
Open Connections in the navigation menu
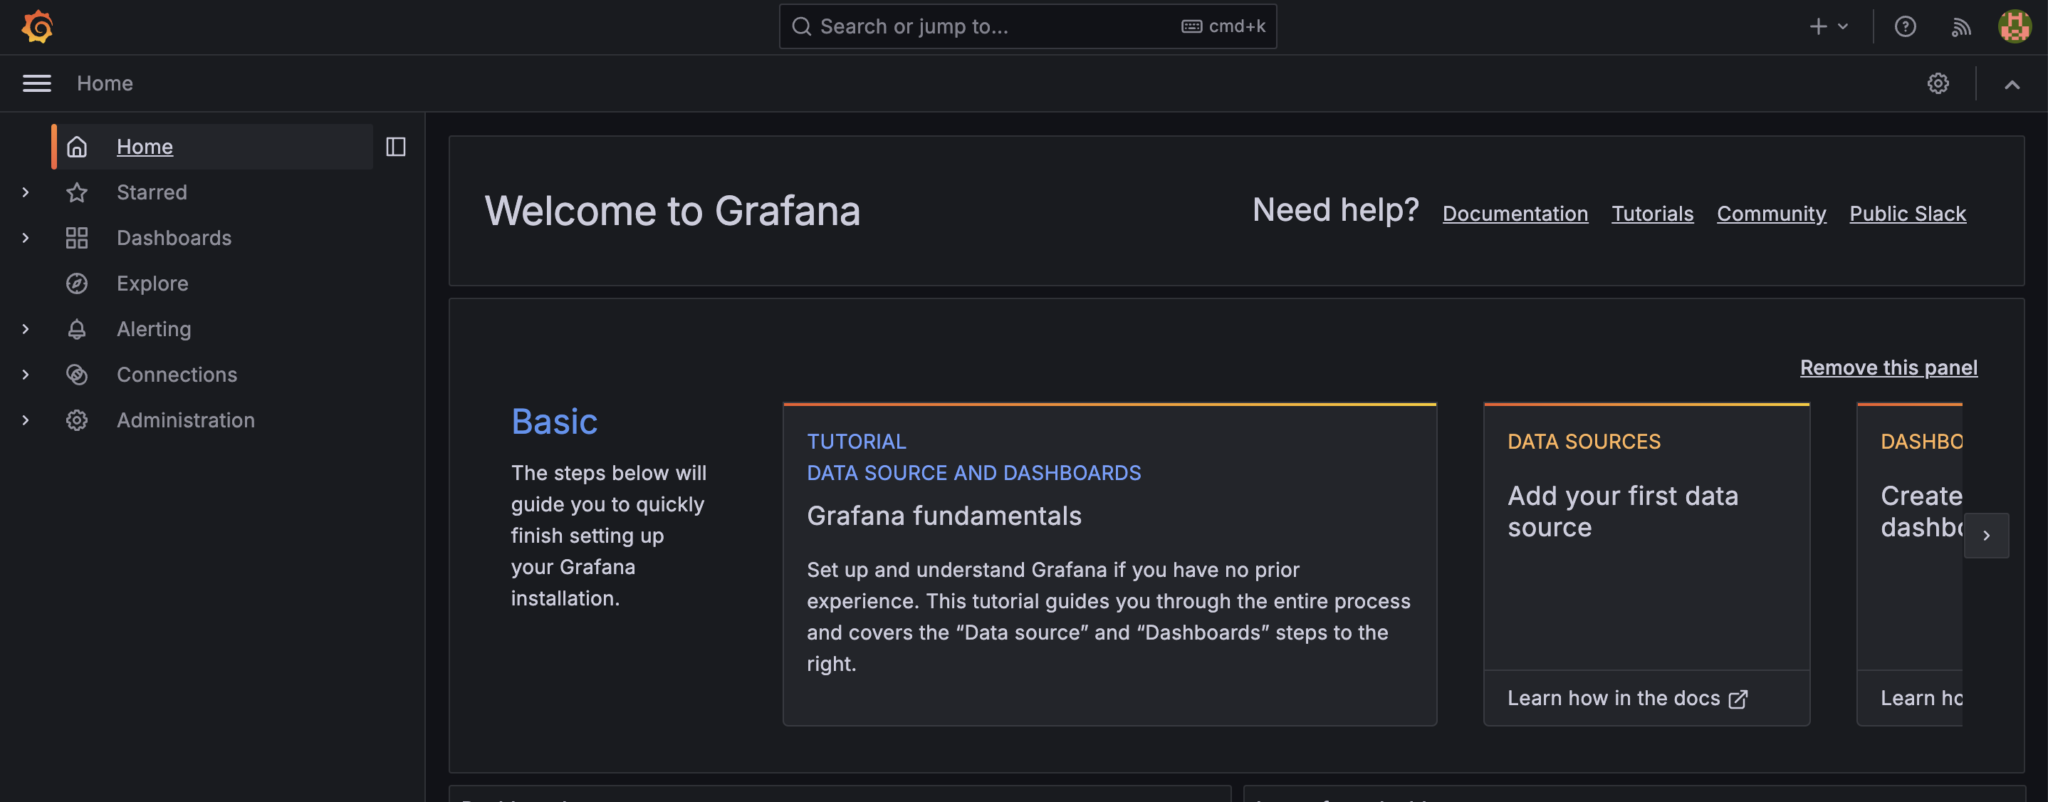tap(177, 374)
